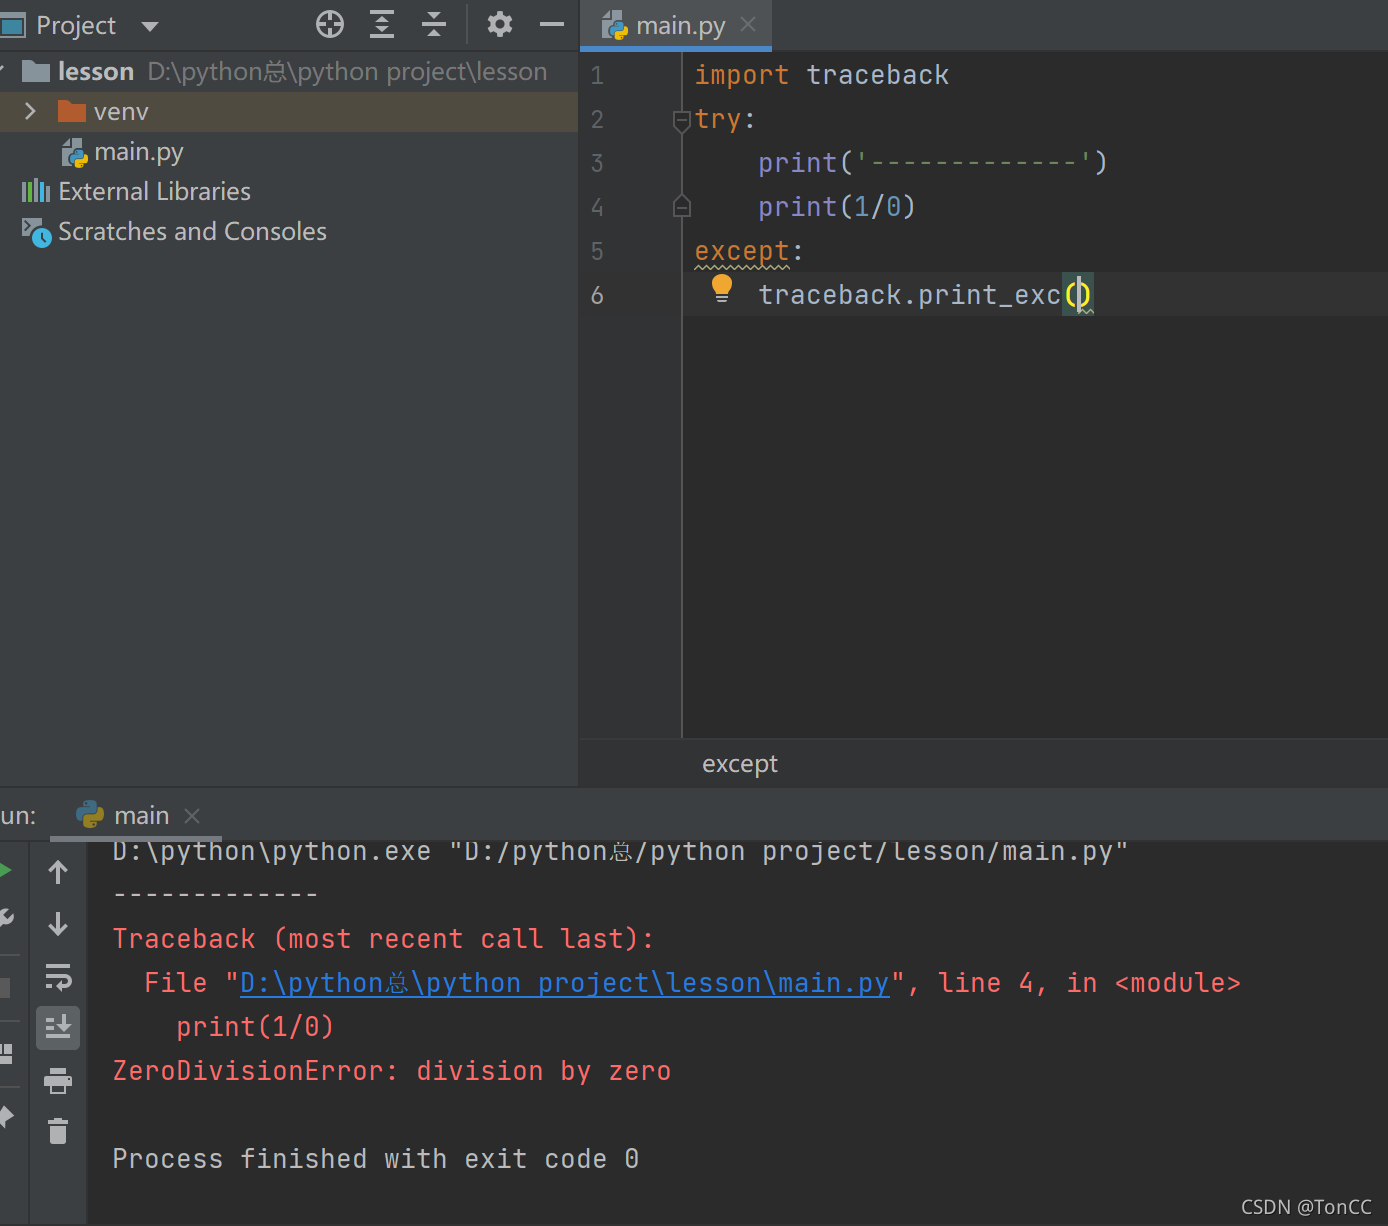The image size is (1388, 1226).
Task: Expand the venv folder
Action: (30, 111)
